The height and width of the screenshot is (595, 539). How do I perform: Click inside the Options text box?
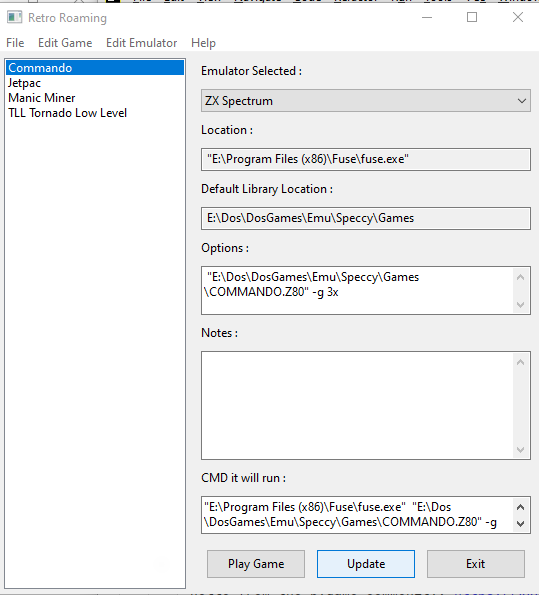(x=357, y=291)
